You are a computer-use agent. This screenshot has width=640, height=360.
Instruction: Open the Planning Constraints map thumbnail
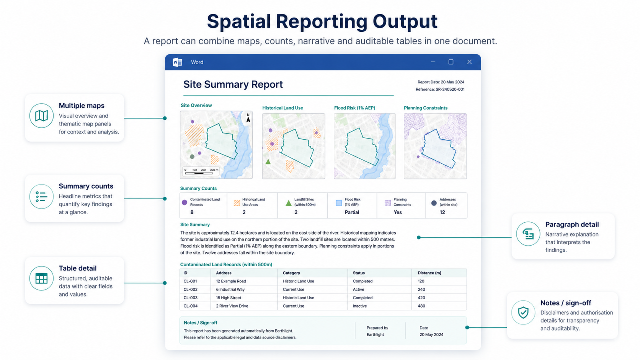tap(435, 146)
